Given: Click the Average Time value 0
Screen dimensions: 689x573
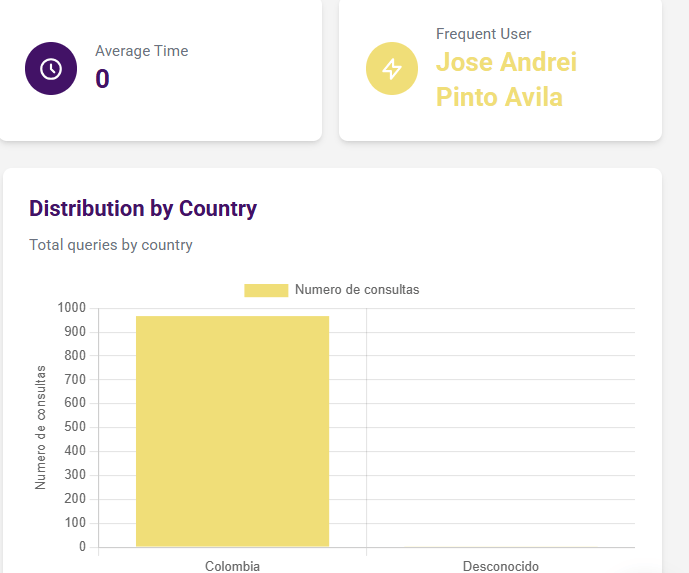Looking at the screenshot, I should [102, 78].
